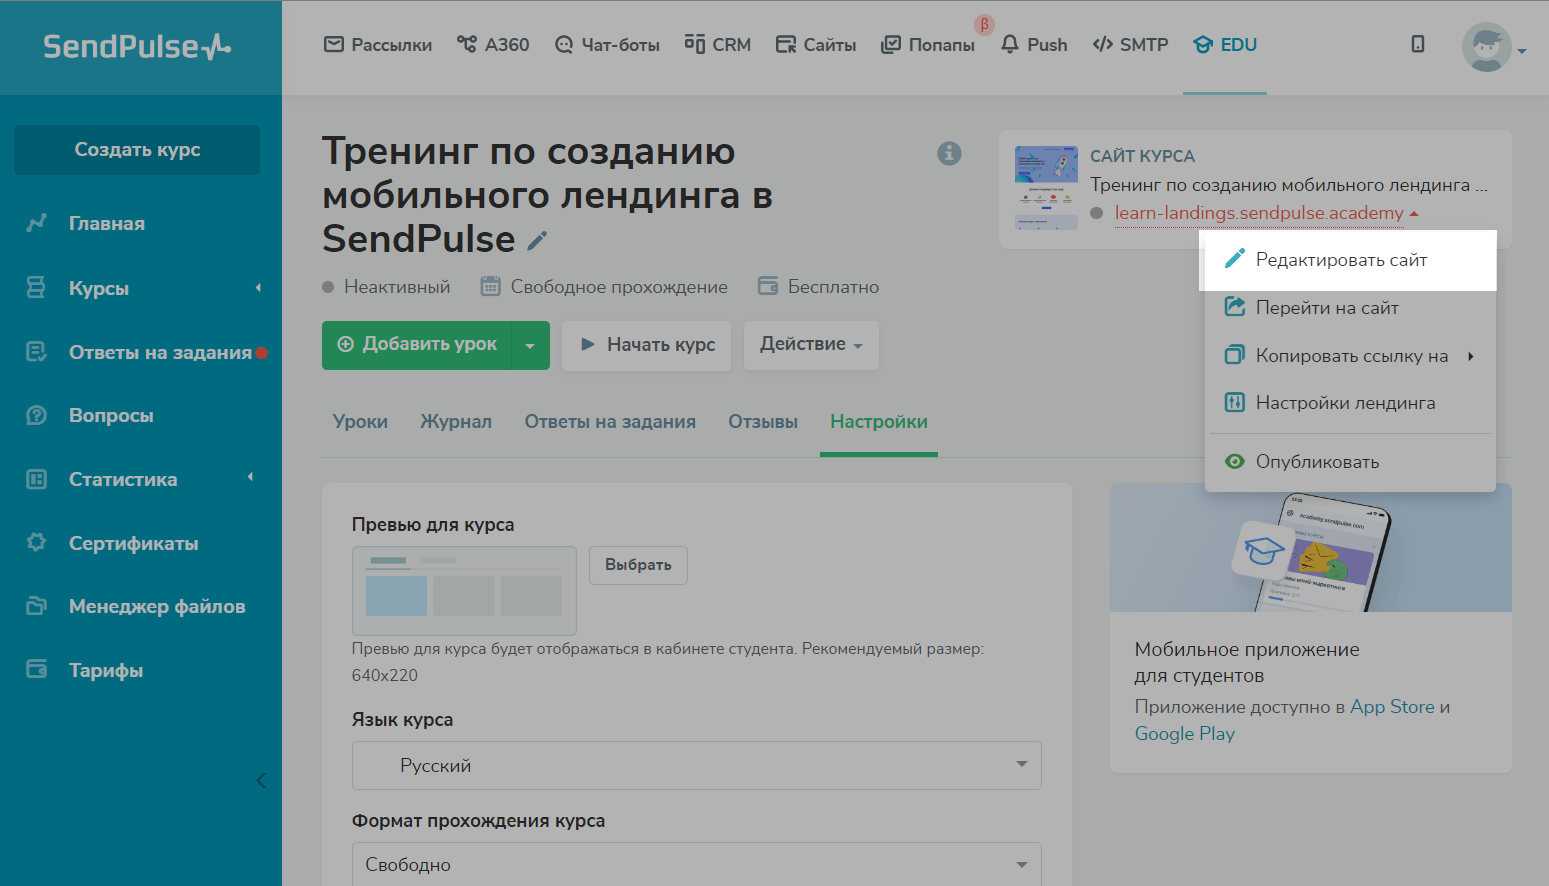Collapse the left sidebar with chevron
This screenshot has height=886, width=1549.
[261, 780]
